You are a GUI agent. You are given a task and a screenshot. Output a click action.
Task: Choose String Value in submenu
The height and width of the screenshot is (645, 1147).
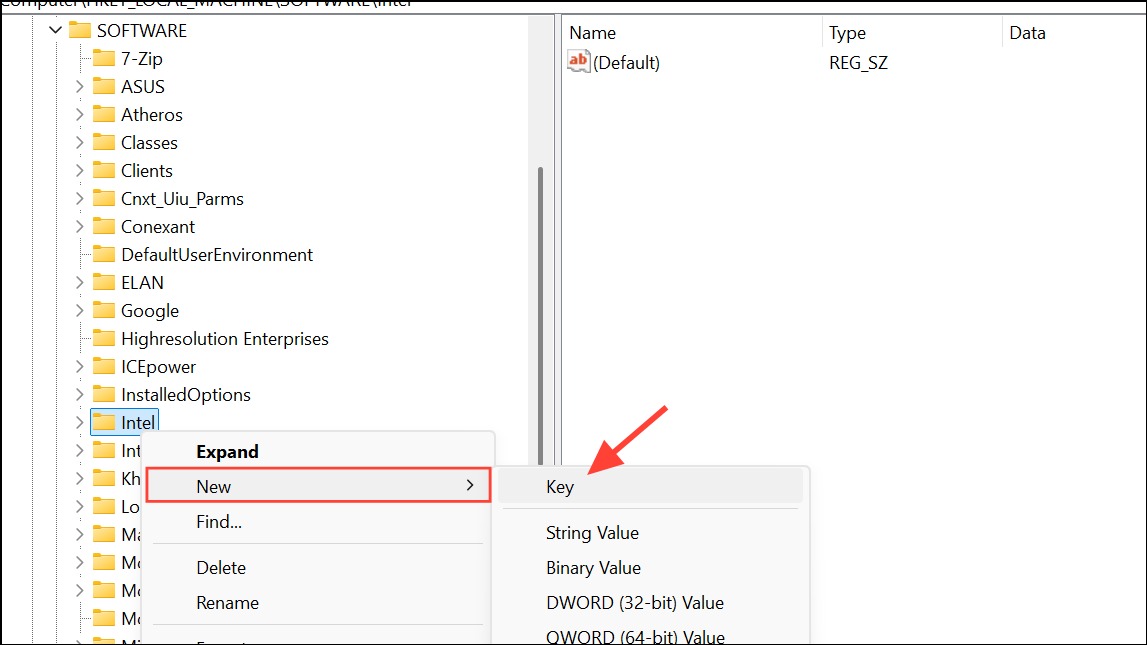[593, 532]
